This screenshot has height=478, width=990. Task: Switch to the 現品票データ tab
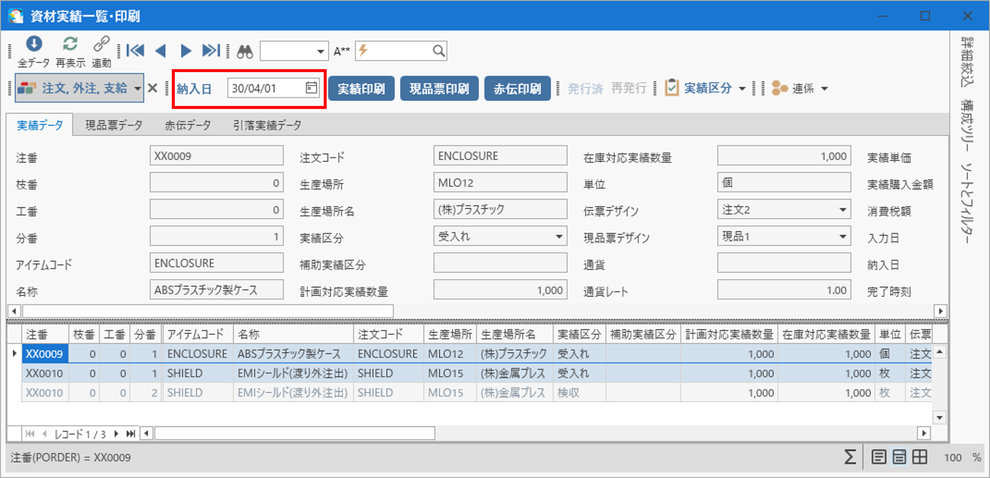[114, 125]
